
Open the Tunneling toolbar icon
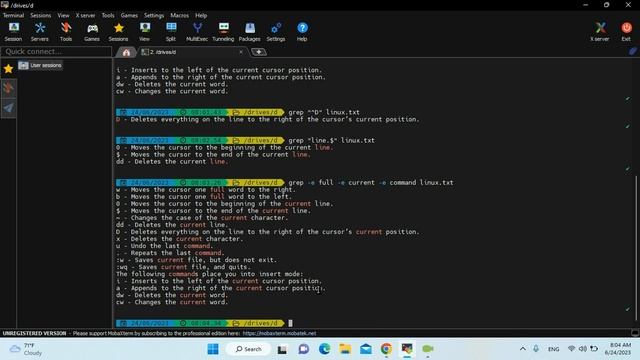223,32
